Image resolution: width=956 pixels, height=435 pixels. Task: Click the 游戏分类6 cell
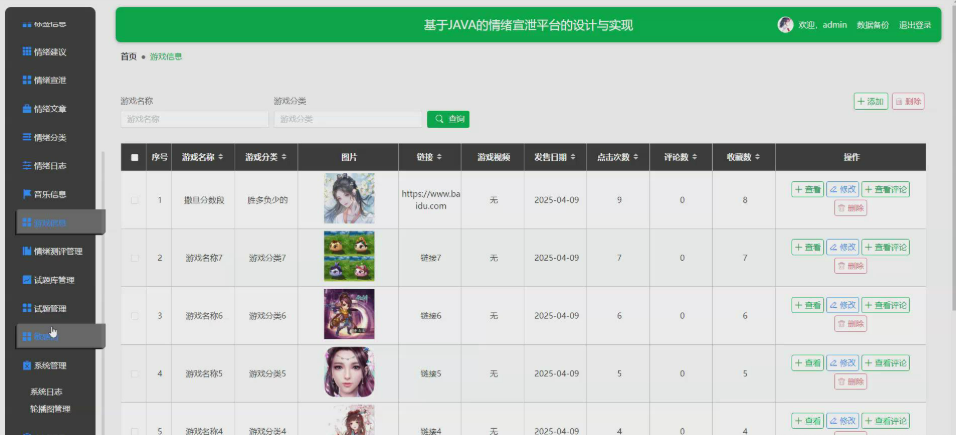pos(267,316)
